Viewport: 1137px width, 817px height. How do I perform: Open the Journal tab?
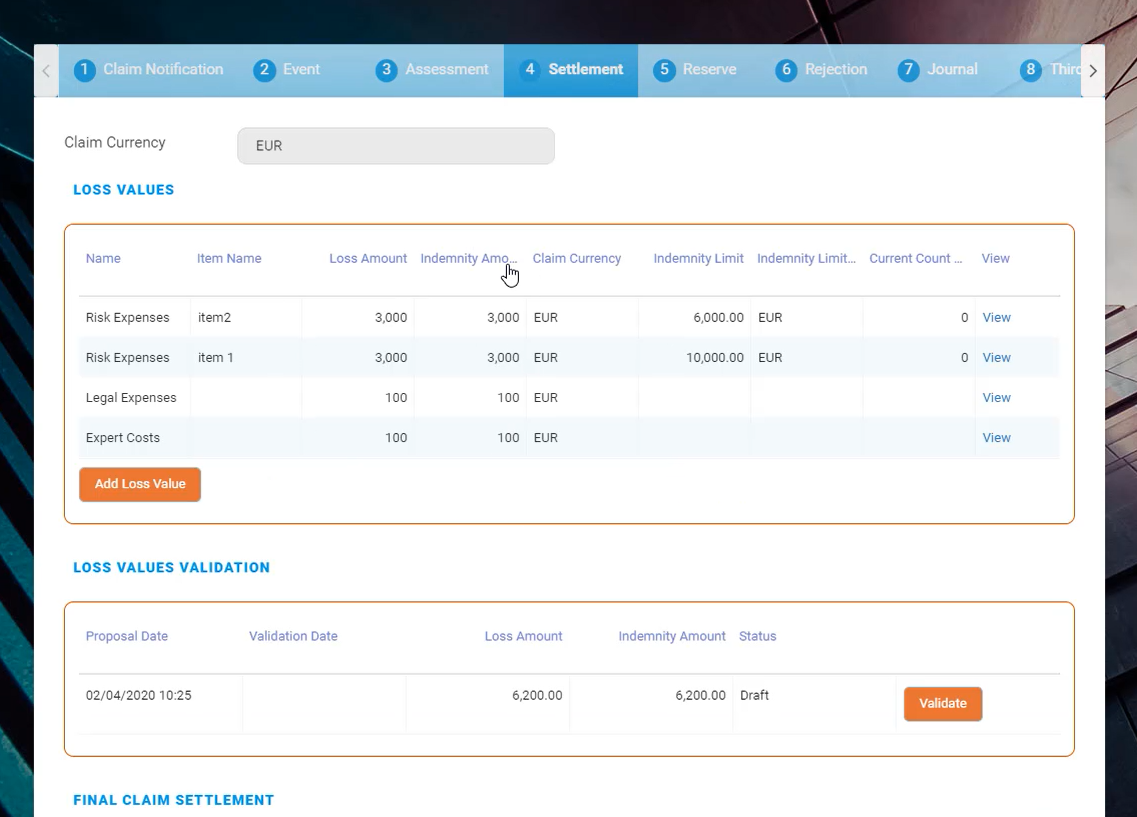938,70
